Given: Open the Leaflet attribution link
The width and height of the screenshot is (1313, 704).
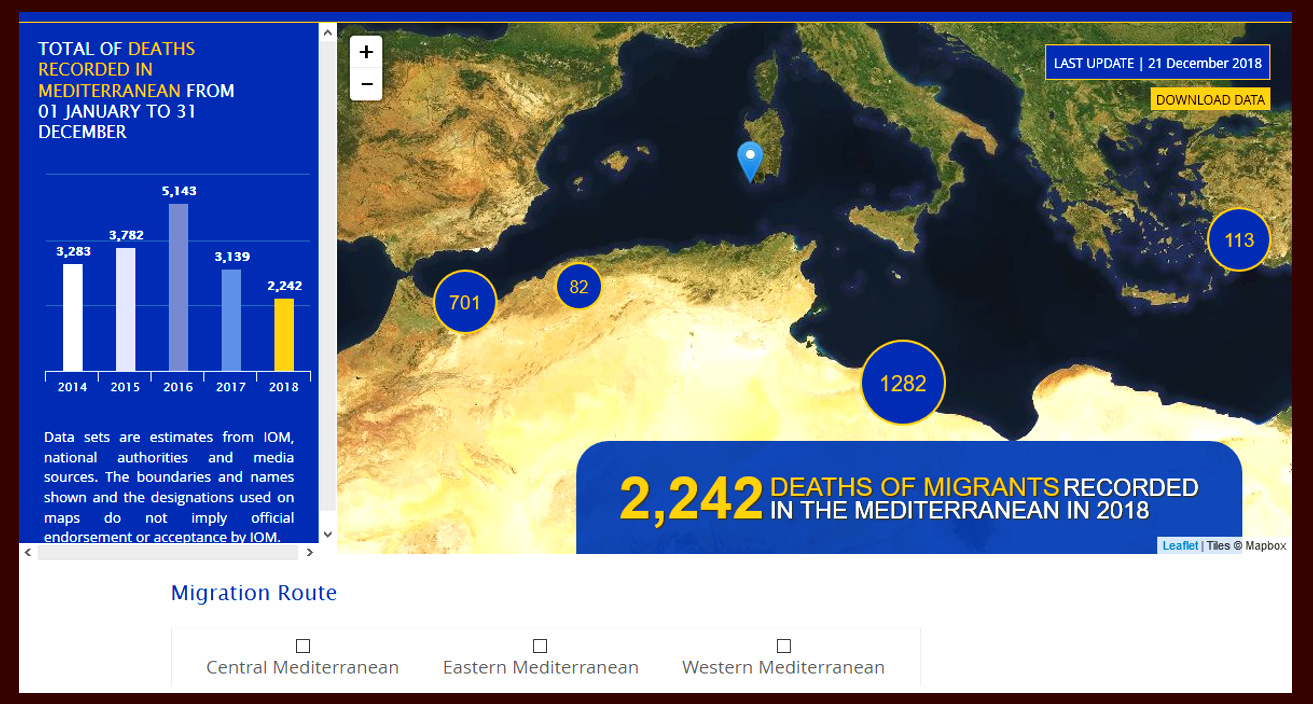Looking at the screenshot, I should click(x=1179, y=546).
